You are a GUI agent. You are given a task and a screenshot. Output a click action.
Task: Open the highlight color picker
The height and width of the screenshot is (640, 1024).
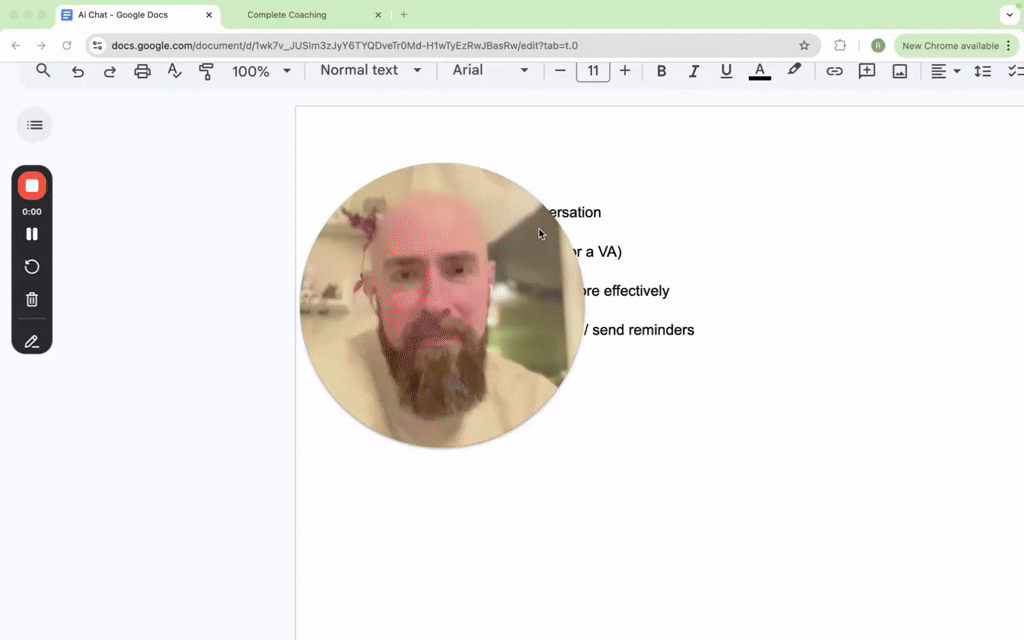[794, 70]
